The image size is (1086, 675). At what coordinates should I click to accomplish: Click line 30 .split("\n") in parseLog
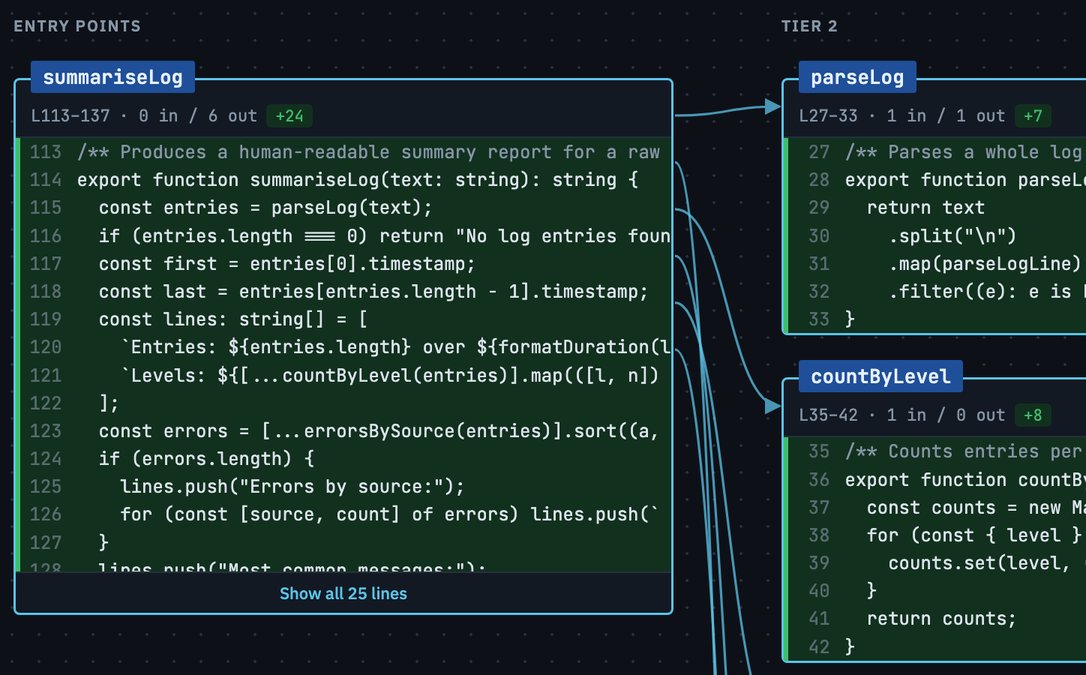937,236
